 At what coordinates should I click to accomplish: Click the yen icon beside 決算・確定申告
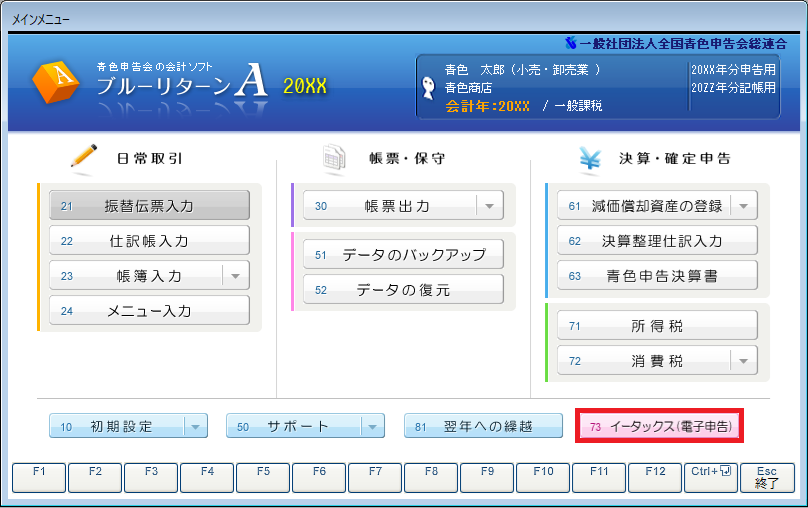[x=588, y=157]
